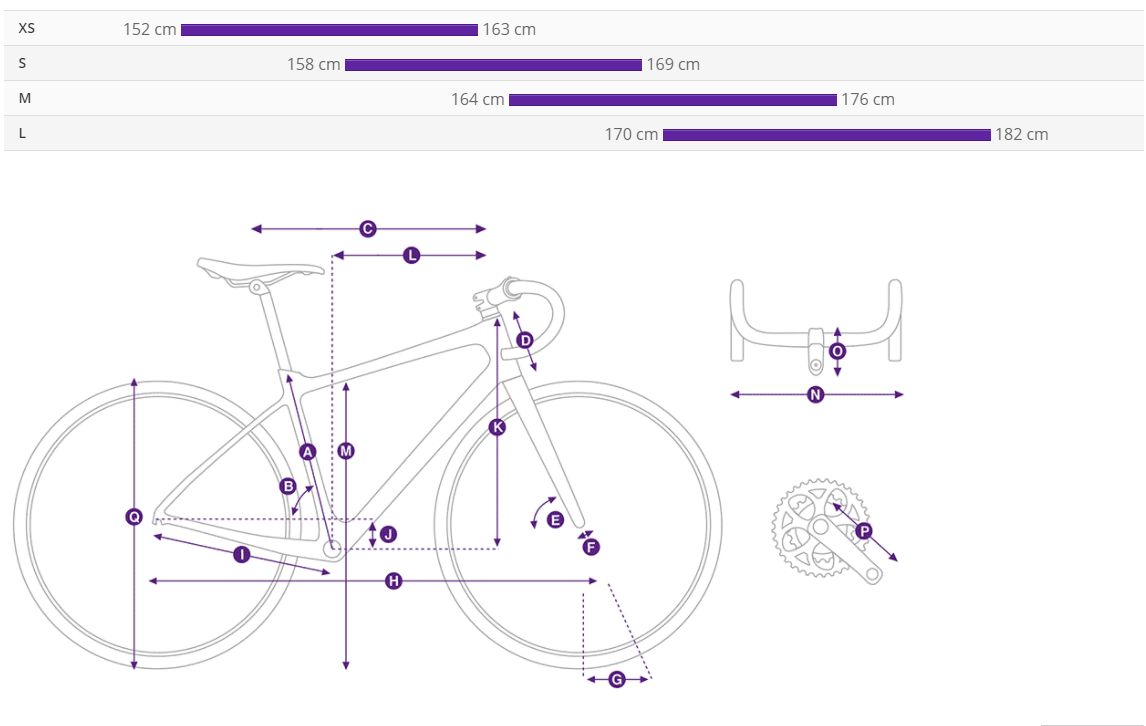Image resolution: width=1146 pixels, height=726 pixels.
Task: Select the K stack marker
Action: click(497, 427)
